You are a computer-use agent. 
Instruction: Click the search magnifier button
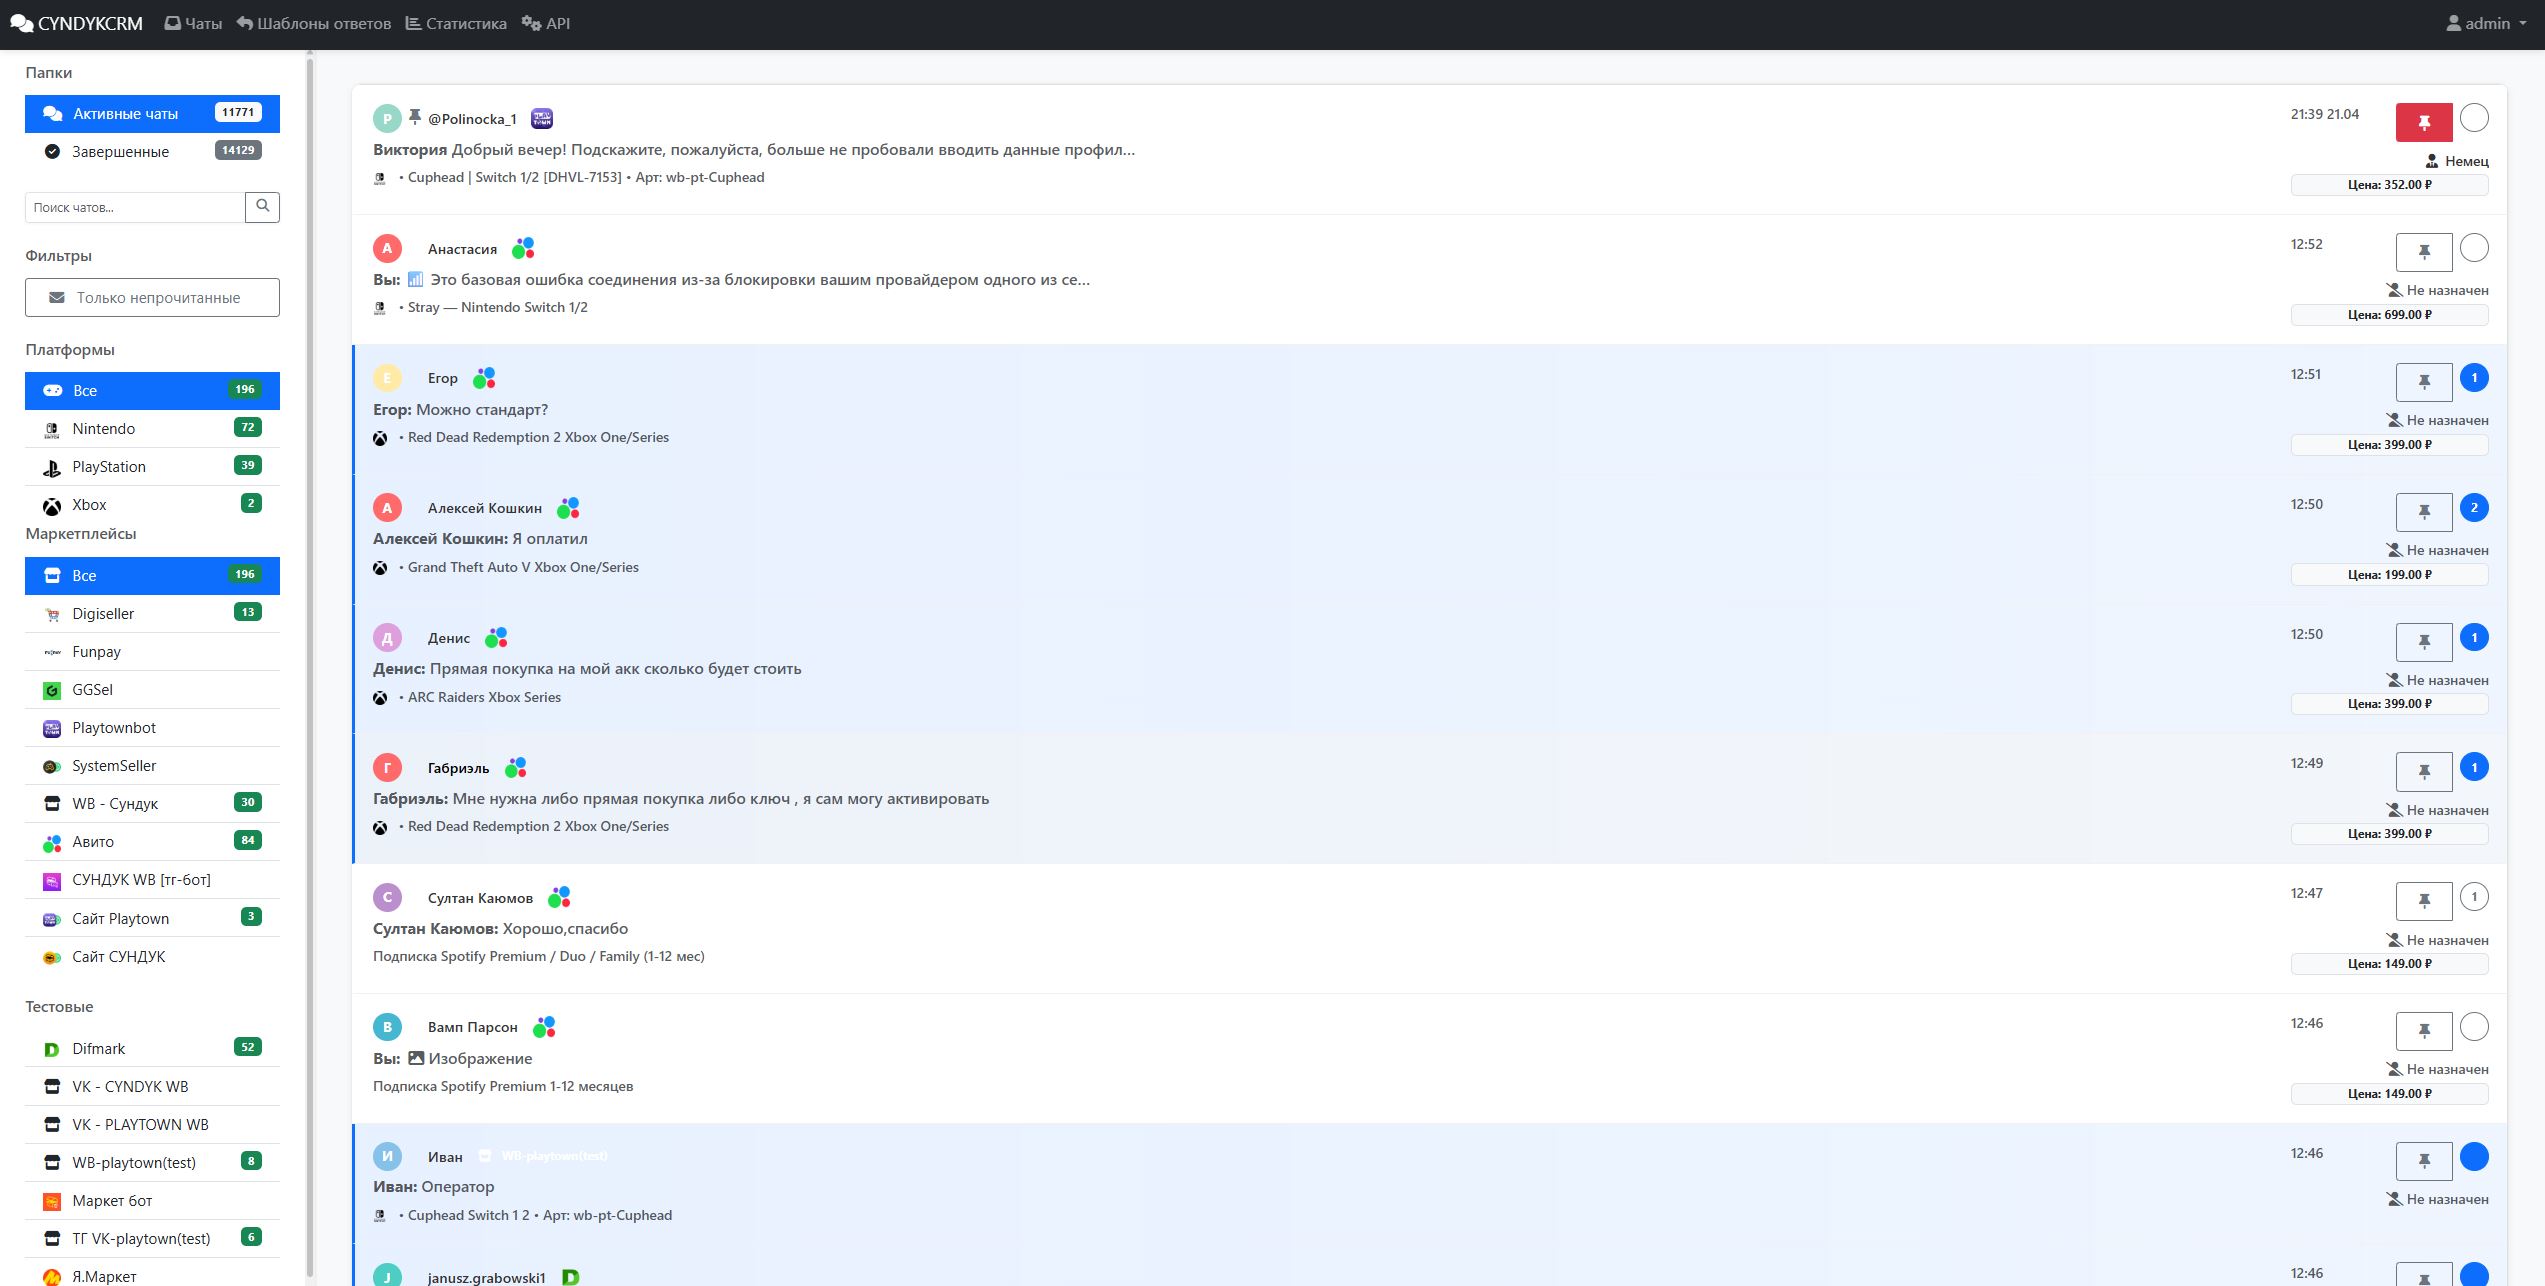tap(262, 207)
